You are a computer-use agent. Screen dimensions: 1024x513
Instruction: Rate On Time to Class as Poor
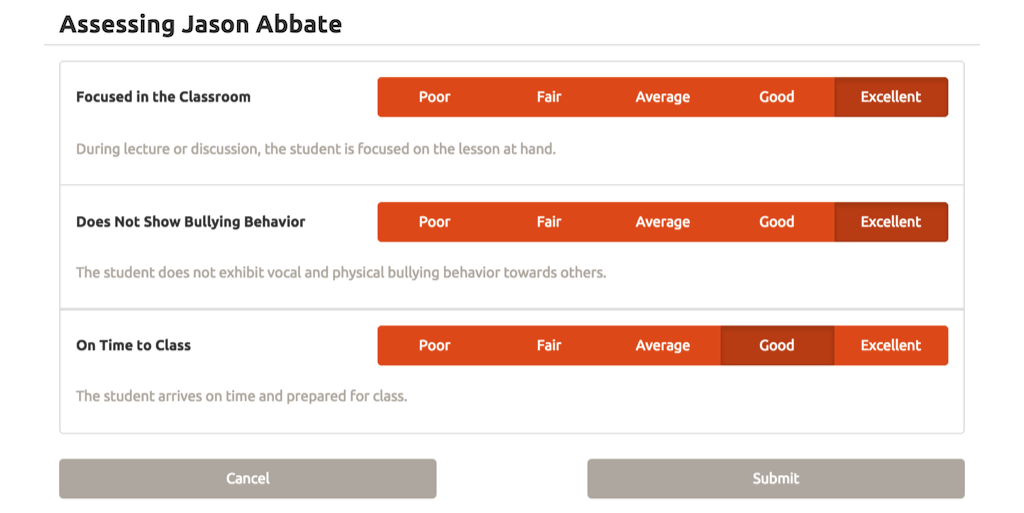[434, 345]
